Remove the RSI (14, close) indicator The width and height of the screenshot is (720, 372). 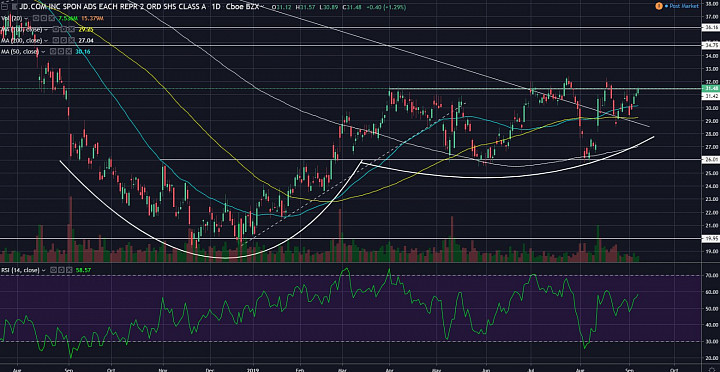69,270
